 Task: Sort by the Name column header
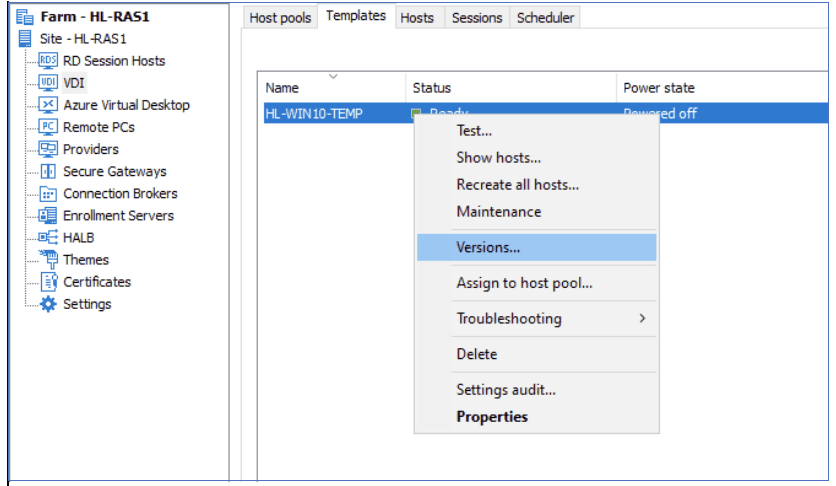pos(332,87)
